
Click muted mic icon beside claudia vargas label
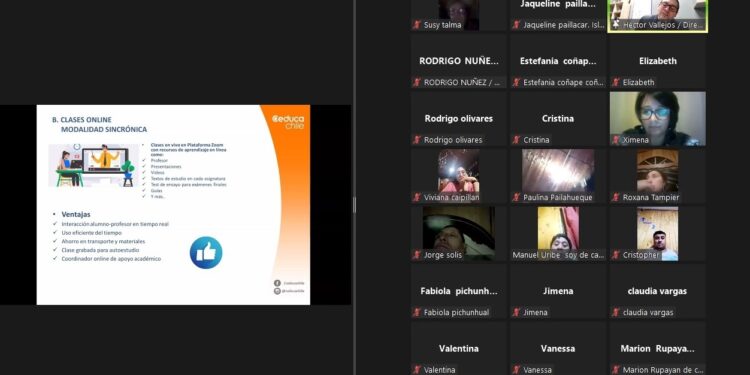(616, 312)
